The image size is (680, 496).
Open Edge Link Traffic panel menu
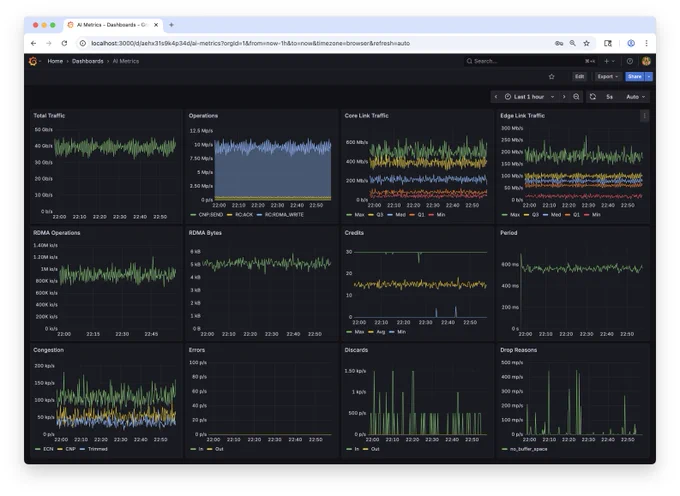pyautogui.click(x=644, y=116)
